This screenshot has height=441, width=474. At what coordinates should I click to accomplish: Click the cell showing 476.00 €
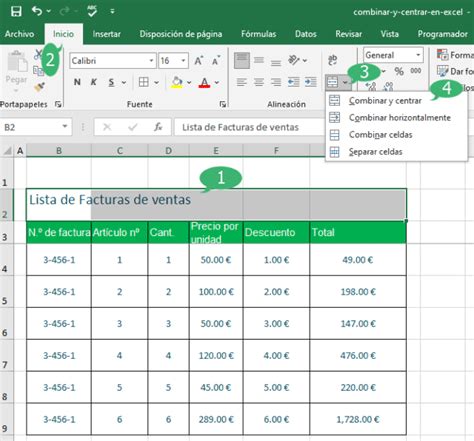(358, 355)
